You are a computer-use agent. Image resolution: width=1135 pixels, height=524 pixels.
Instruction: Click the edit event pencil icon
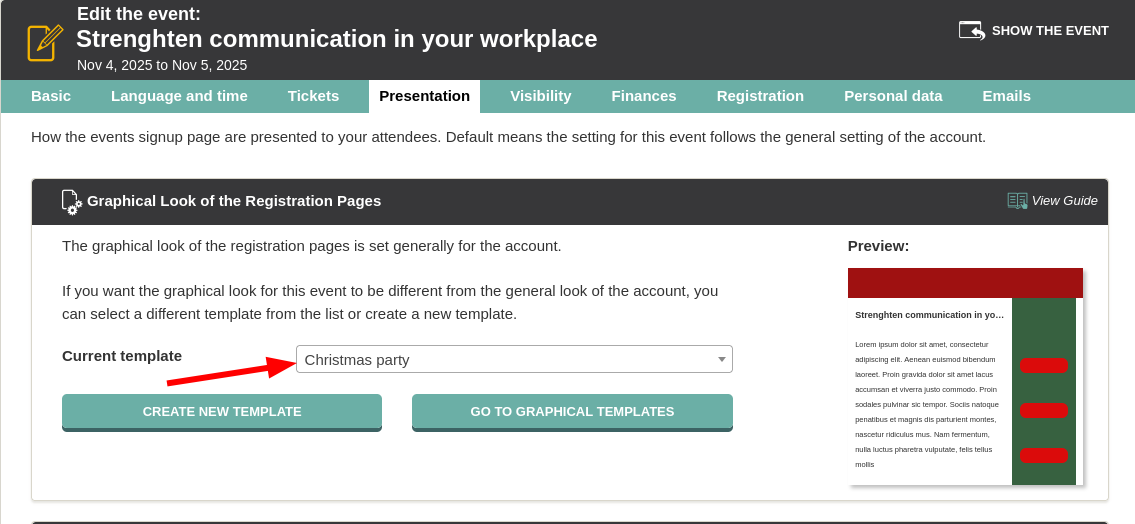[x=45, y=42]
